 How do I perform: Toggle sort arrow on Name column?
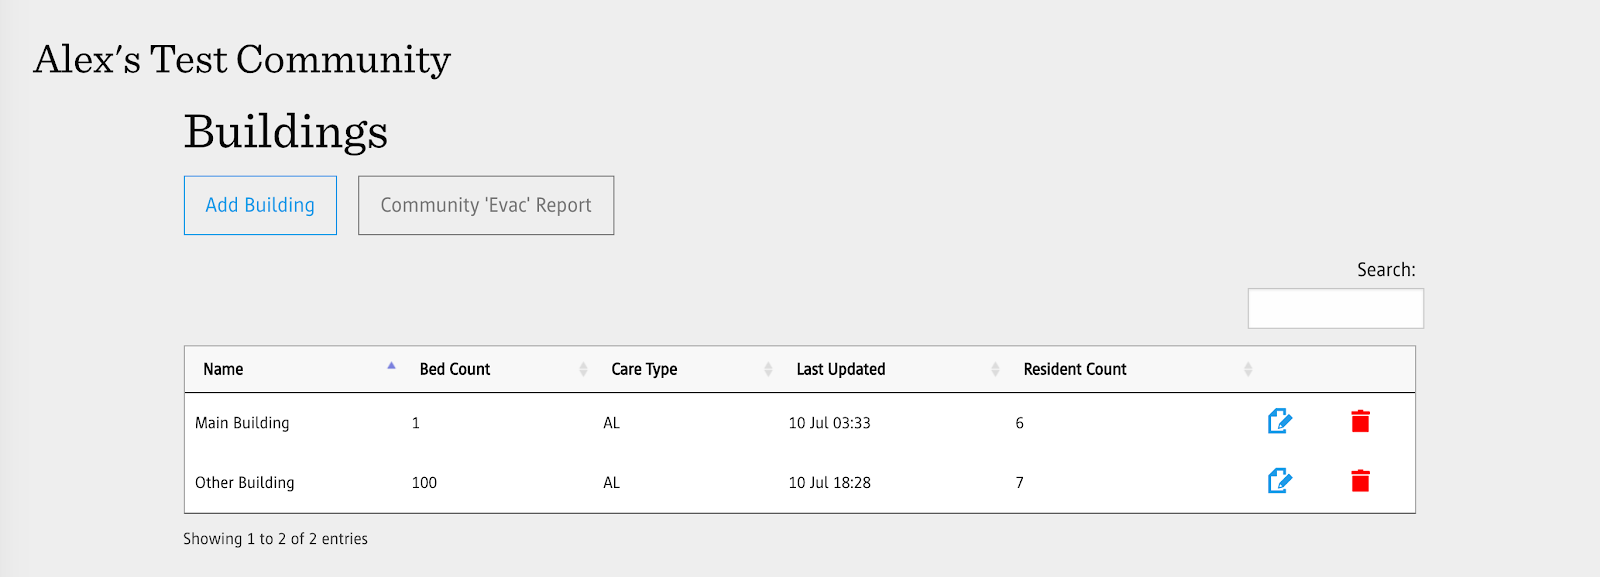(x=391, y=367)
